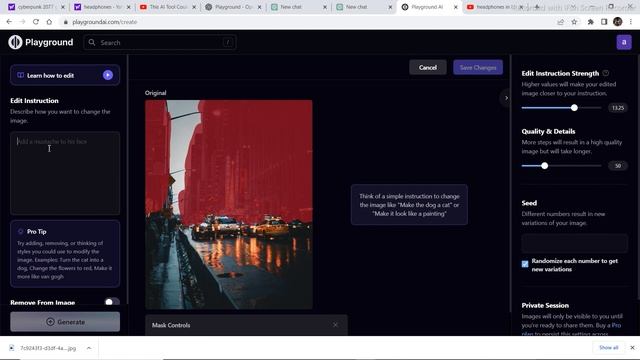640x360 pixels.
Task: Click the Cancel button
Action: (x=427, y=67)
